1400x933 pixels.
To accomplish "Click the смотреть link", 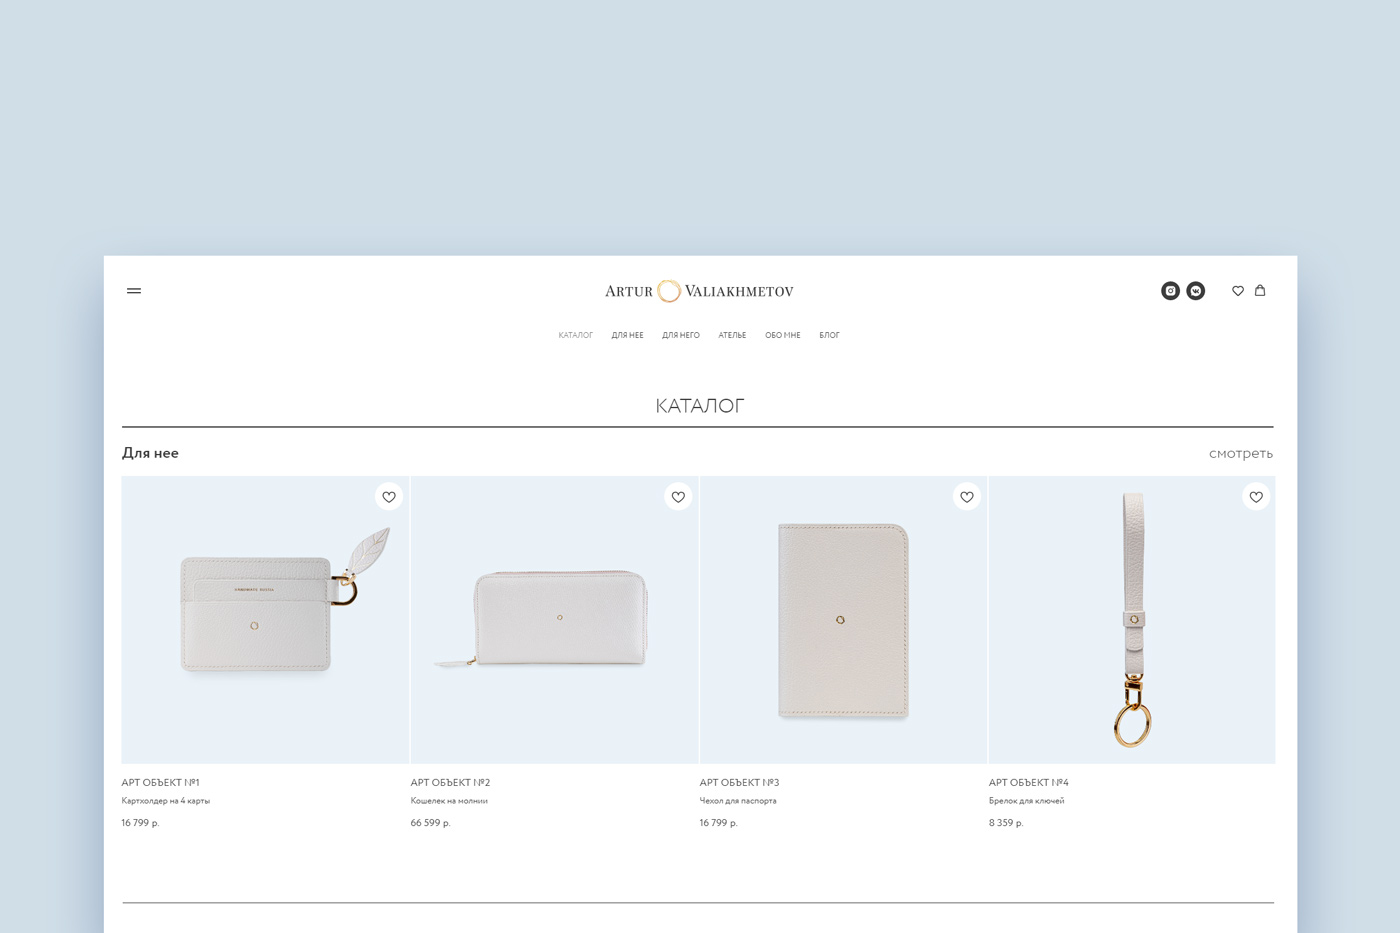I will click(1240, 454).
